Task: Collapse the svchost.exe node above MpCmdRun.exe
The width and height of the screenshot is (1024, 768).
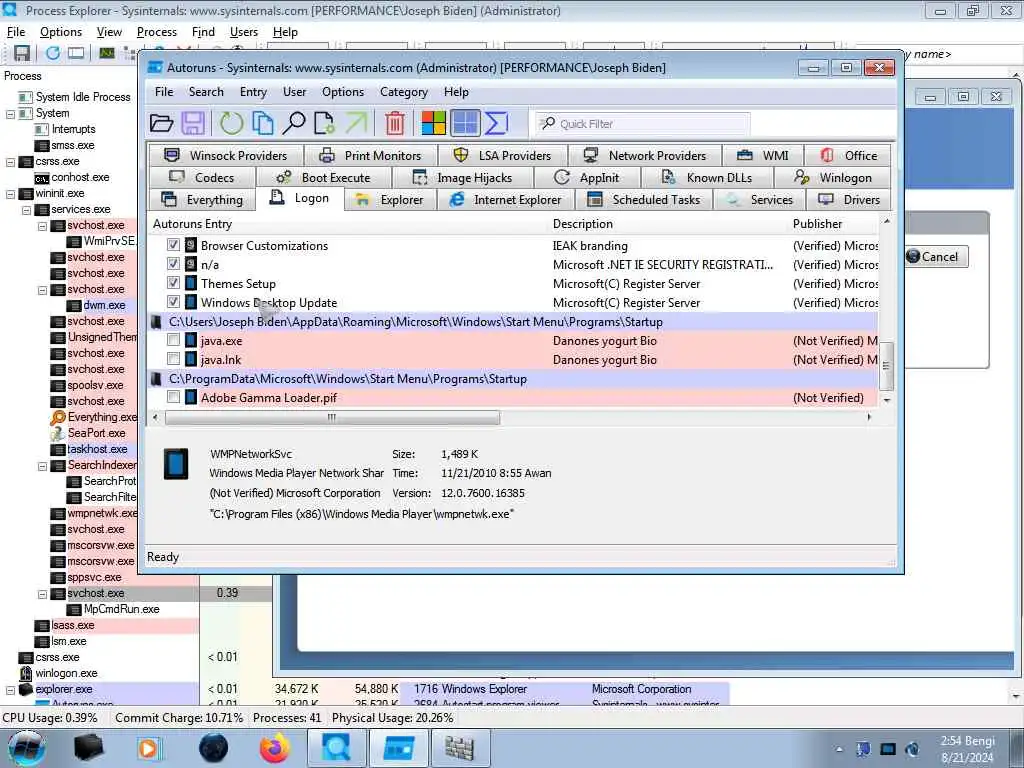Action: coord(42,594)
